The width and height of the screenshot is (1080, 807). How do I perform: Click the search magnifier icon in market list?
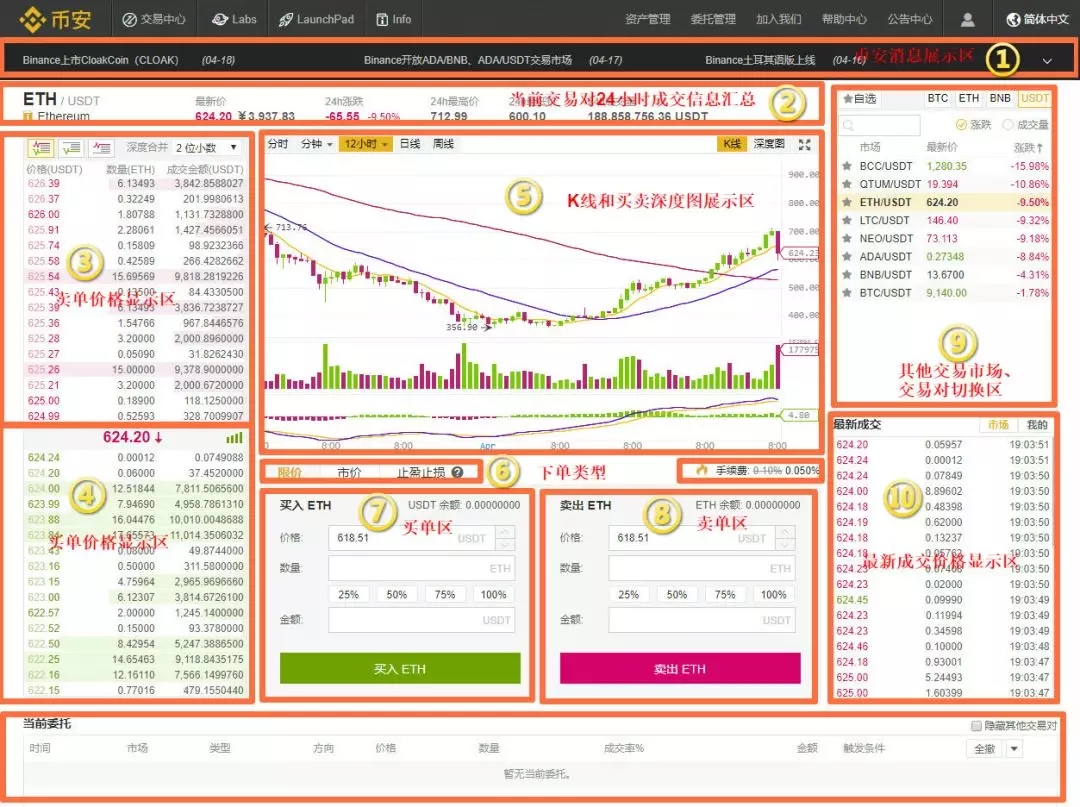coord(849,125)
